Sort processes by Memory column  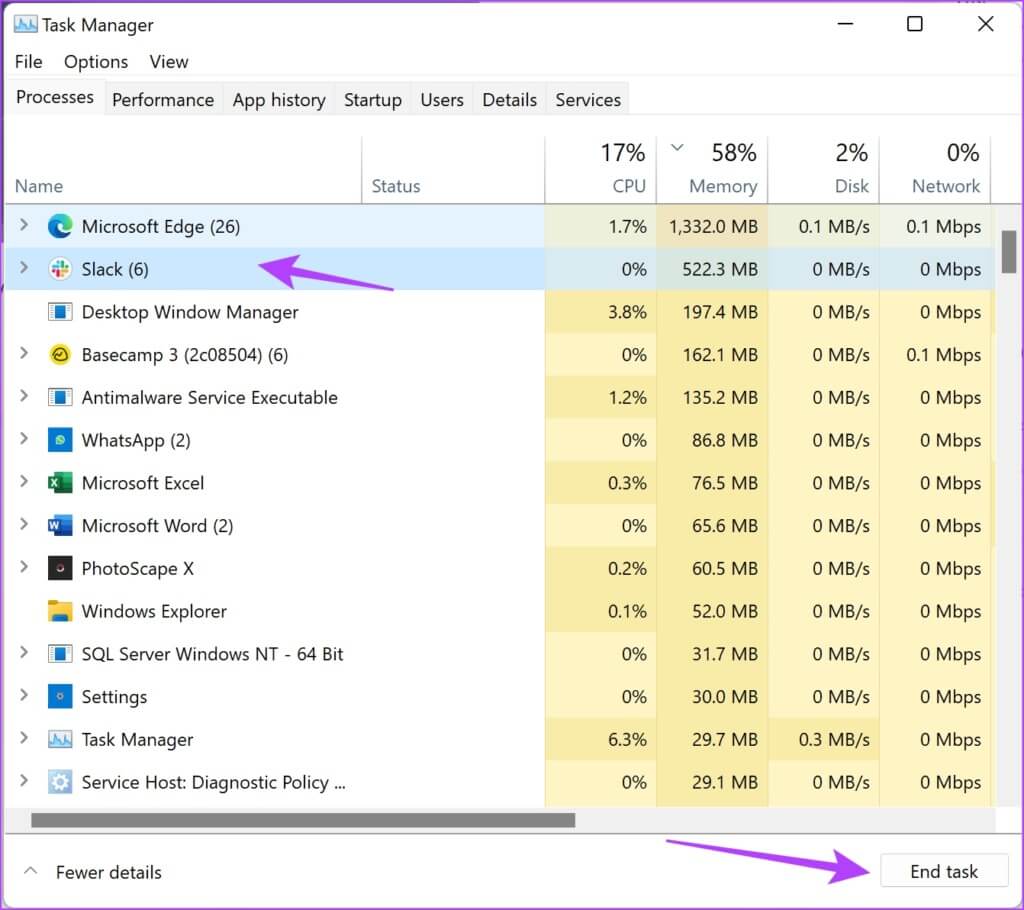tap(712, 170)
